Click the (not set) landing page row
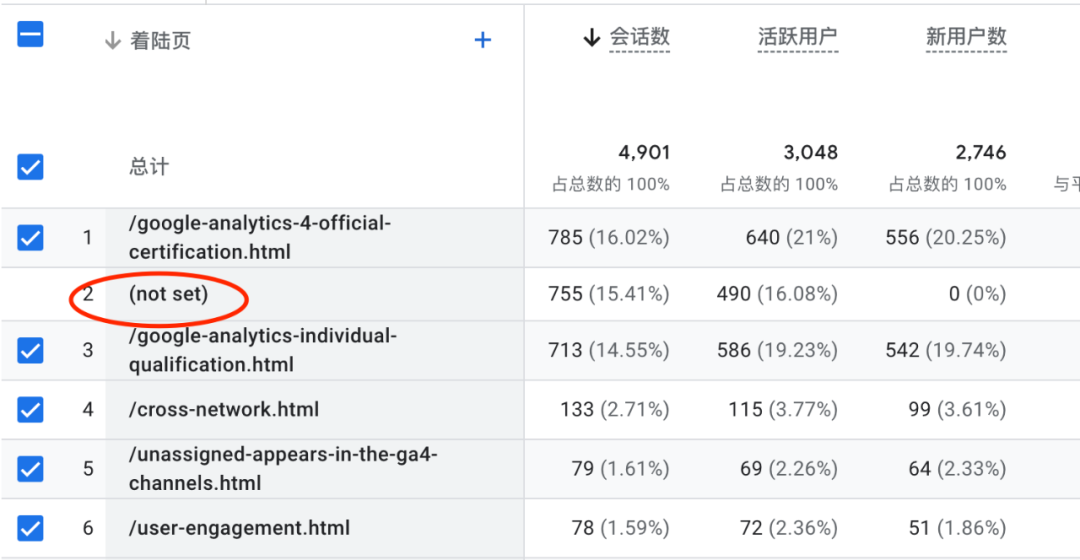The width and height of the screenshot is (1080, 560). click(168, 294)
